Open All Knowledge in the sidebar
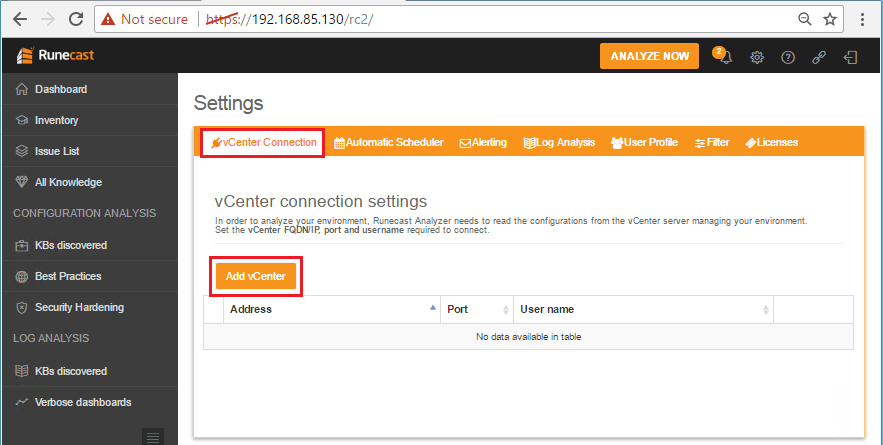 coord(90,182)
